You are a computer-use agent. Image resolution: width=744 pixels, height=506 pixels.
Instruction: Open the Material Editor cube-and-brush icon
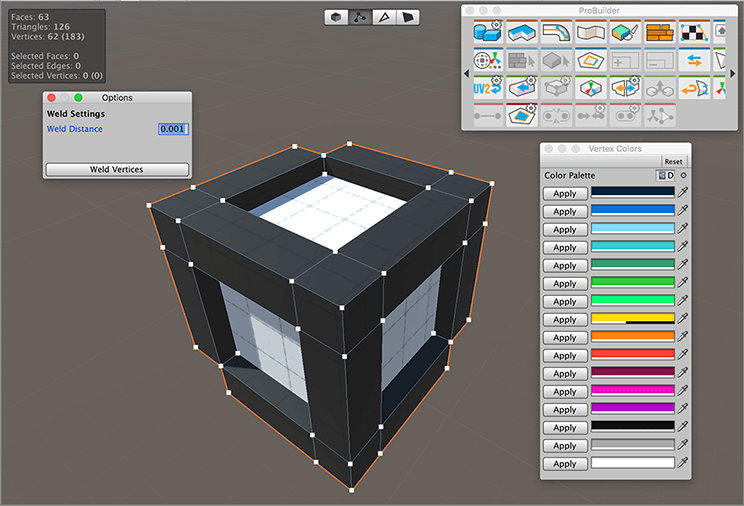pos(625,33)
